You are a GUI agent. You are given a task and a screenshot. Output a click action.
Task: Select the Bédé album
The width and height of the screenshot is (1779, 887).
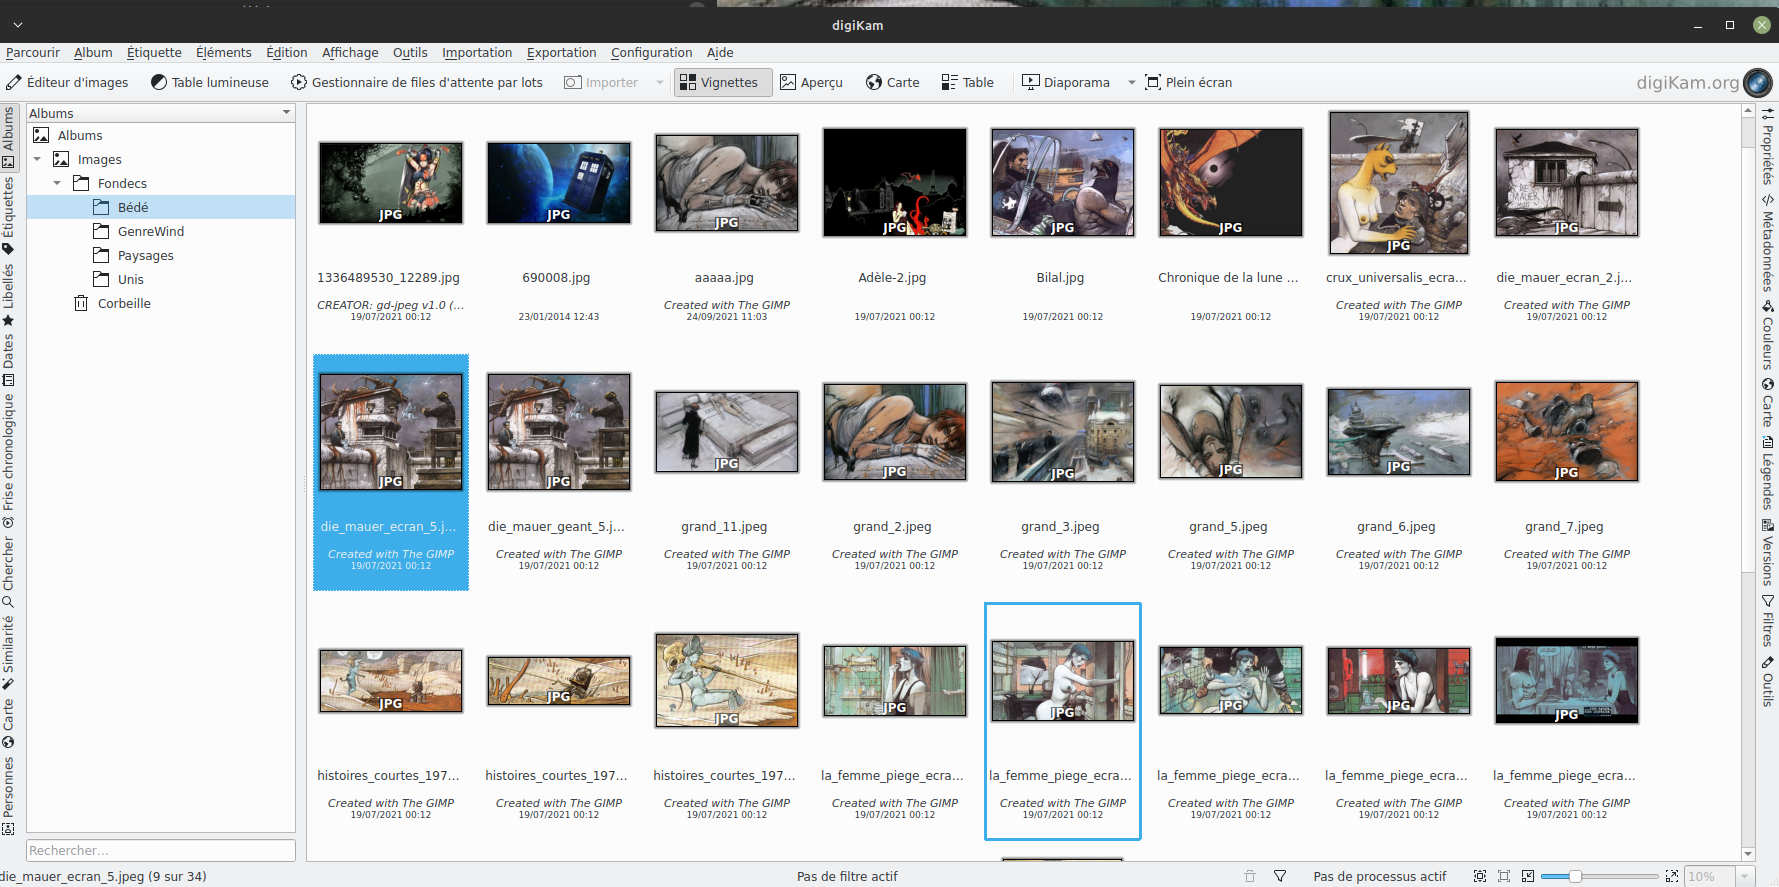pos(133,207)
